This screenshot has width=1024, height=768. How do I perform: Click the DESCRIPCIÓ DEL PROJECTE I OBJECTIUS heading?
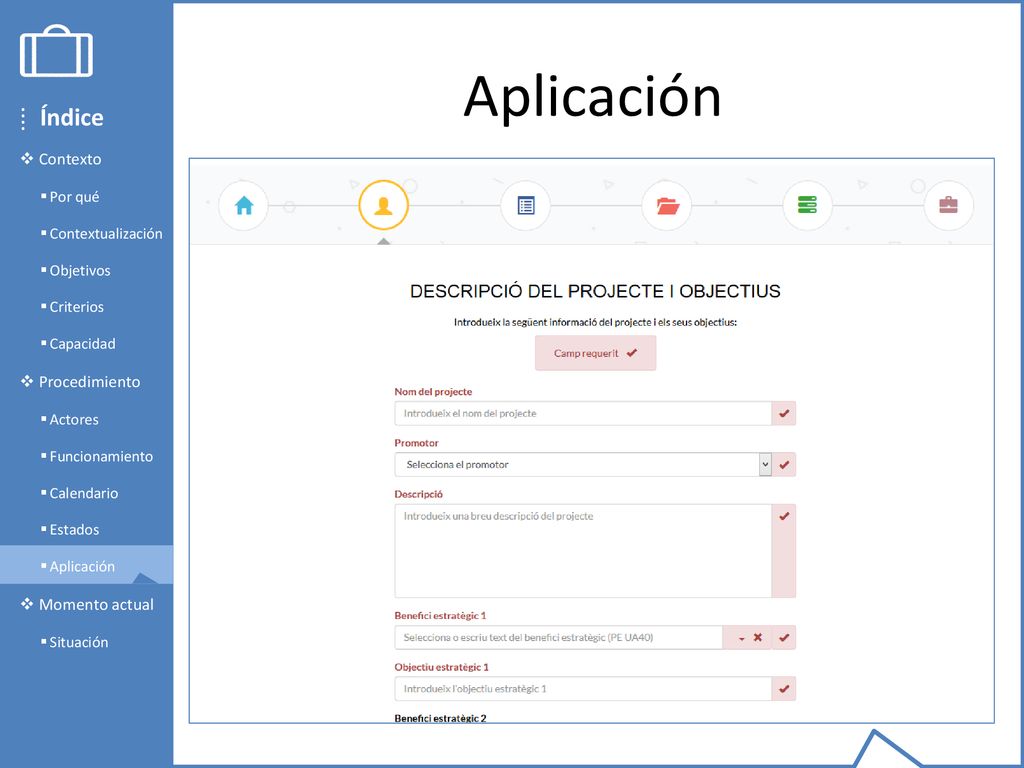pos(595,291)
